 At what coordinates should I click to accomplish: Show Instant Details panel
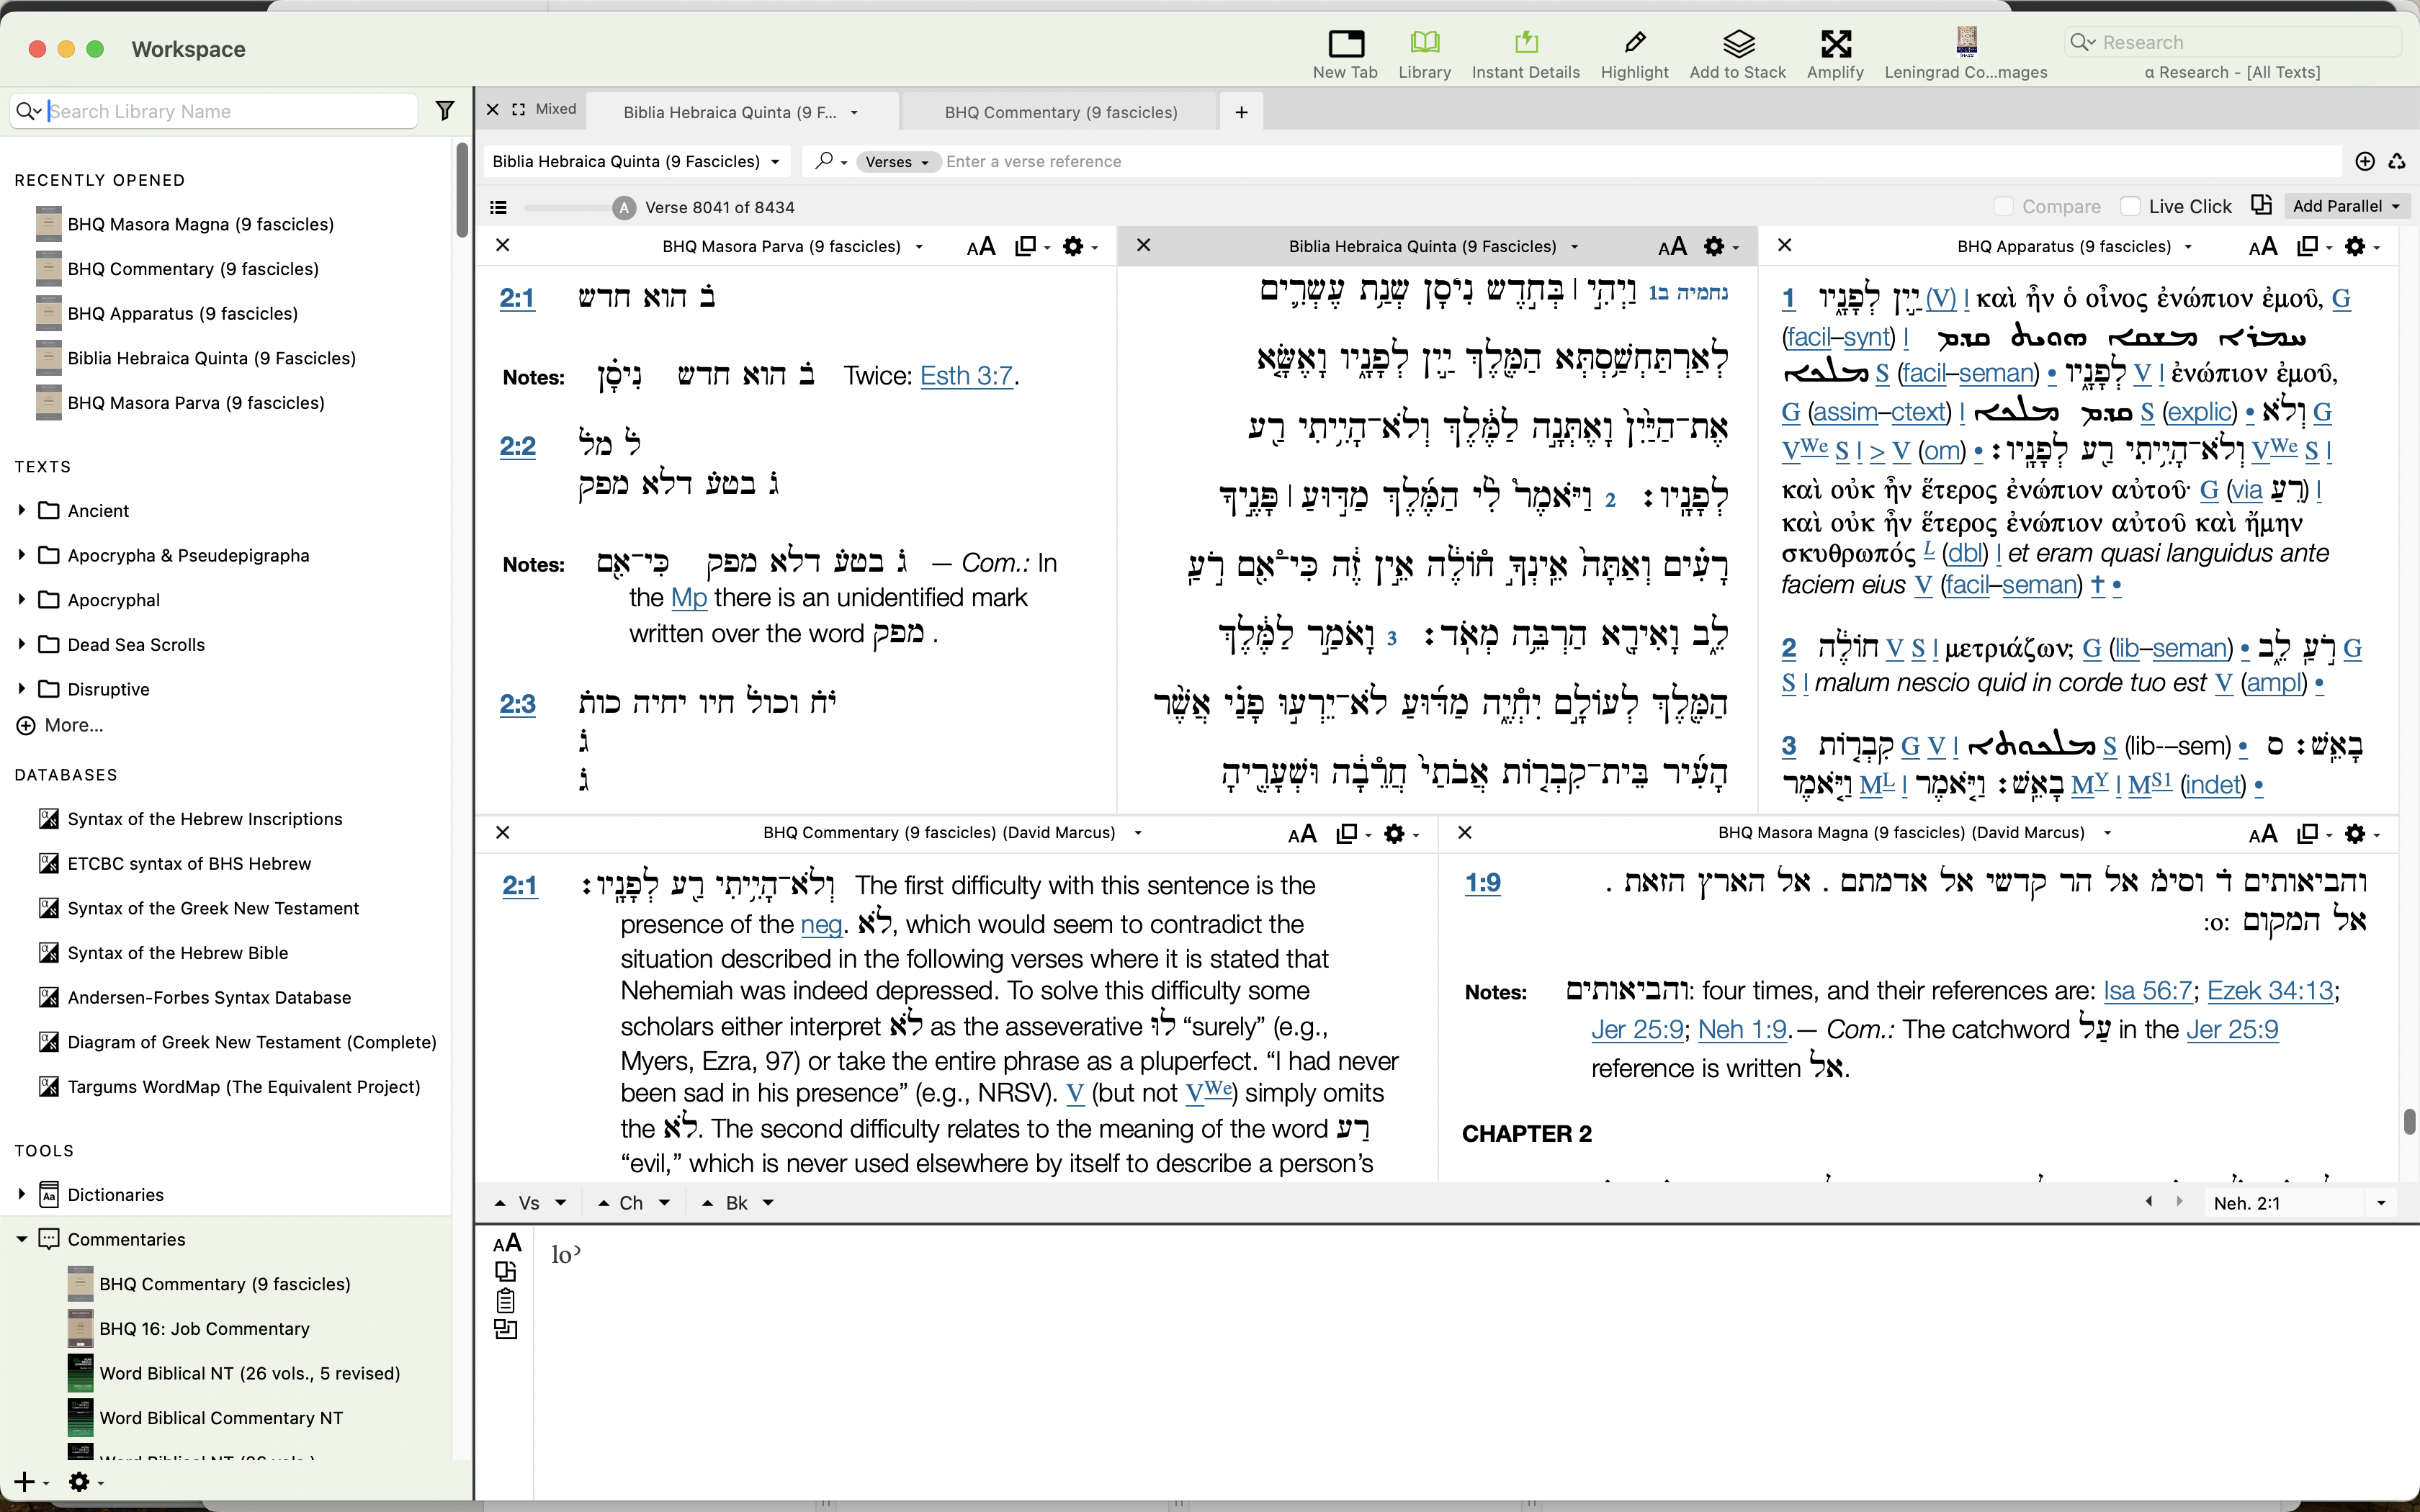tap(1525, 54)
